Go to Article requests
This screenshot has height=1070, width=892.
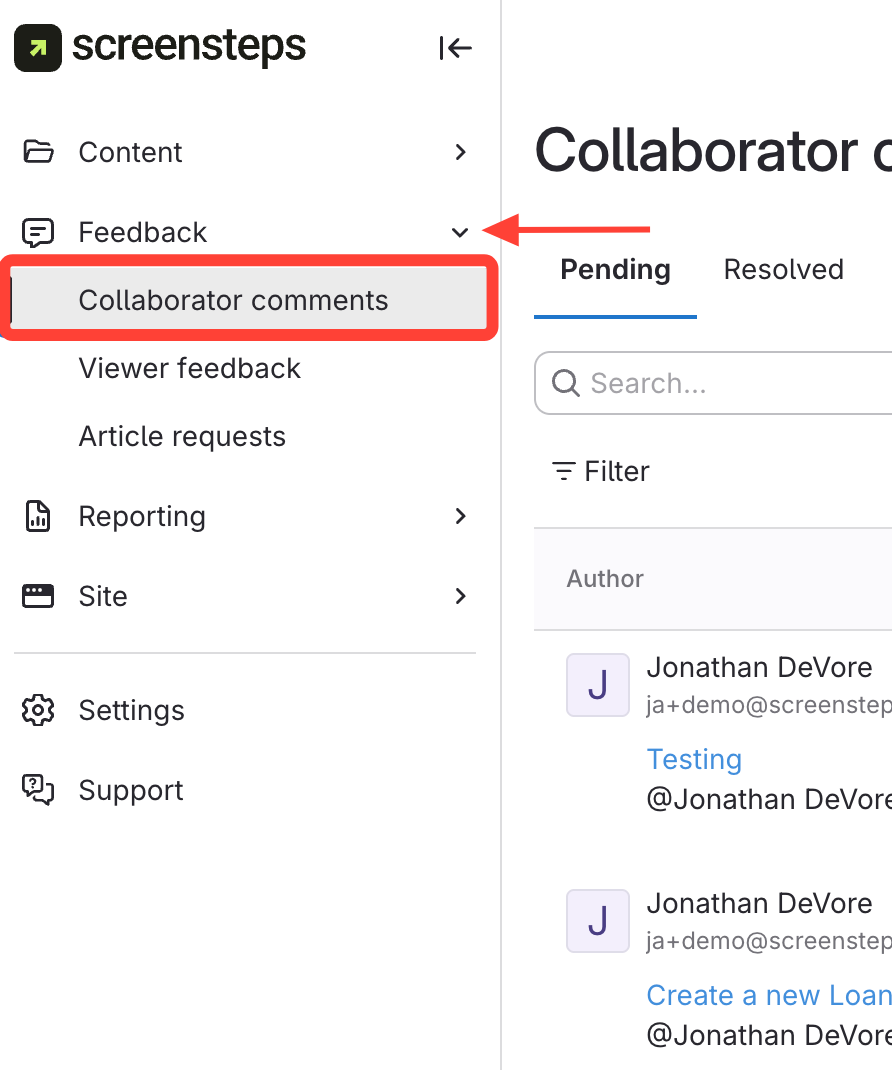click(182, 436)
